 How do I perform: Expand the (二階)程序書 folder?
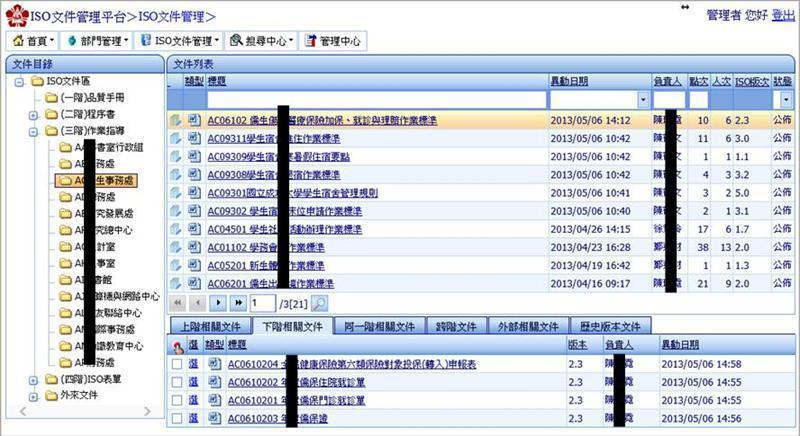click(x=34, y=115)
